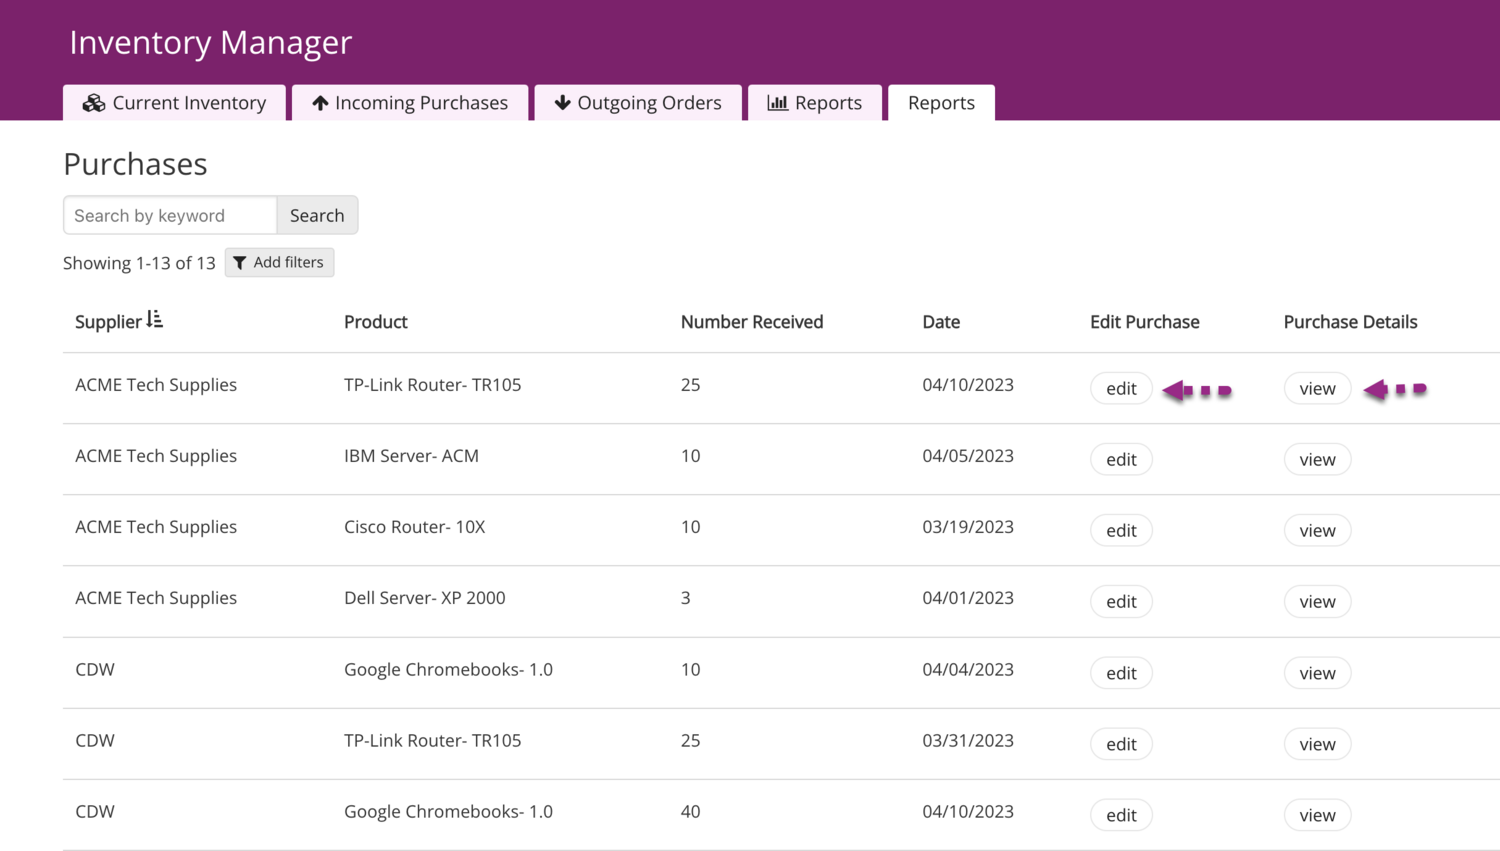Click the purple arrow next to edit button
The image size is (1500, 851).
pos(1196,390)
